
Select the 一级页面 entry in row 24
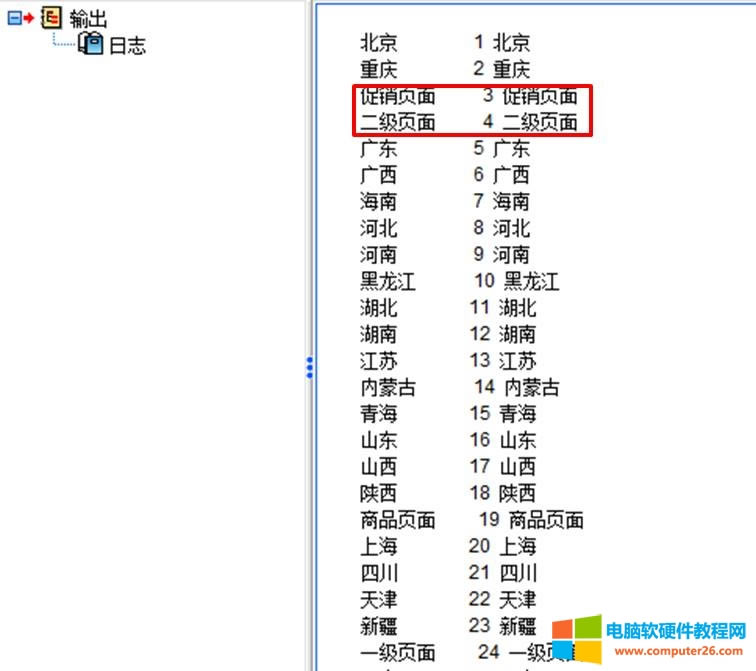pos(398,653)
